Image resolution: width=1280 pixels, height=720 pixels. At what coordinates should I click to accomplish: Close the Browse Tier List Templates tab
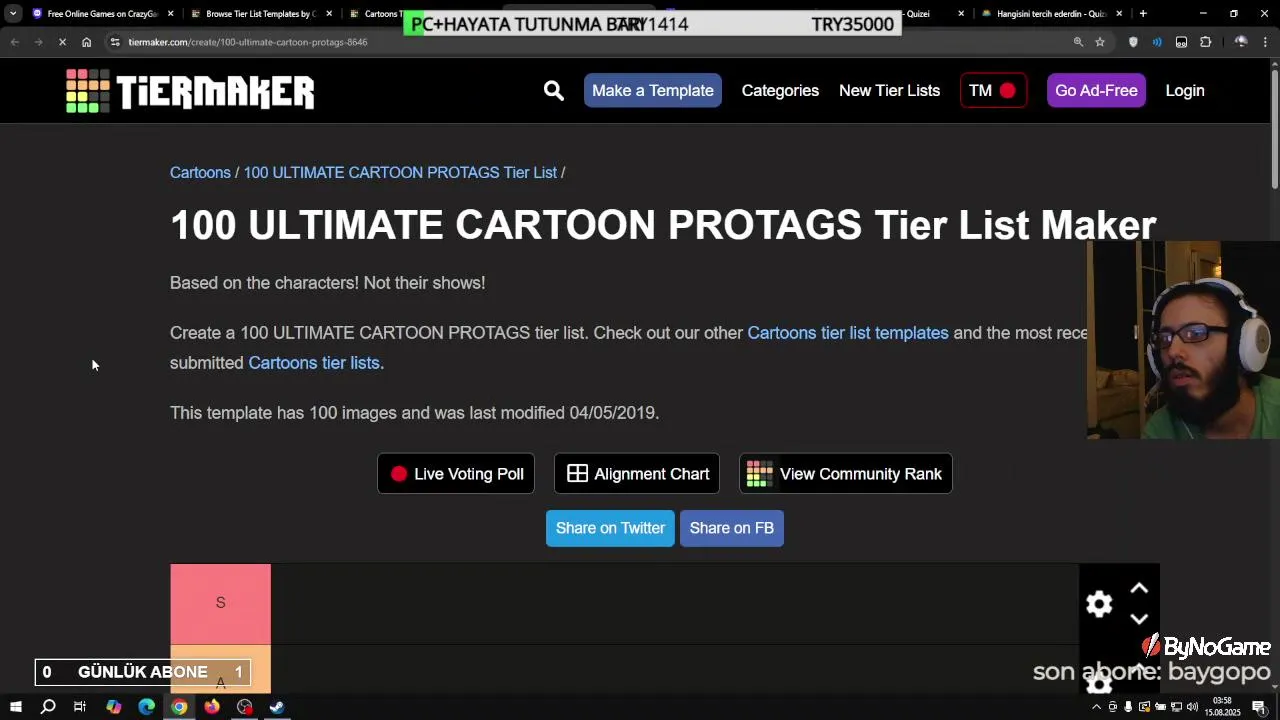pyautogui.click(x=329, y=14)
